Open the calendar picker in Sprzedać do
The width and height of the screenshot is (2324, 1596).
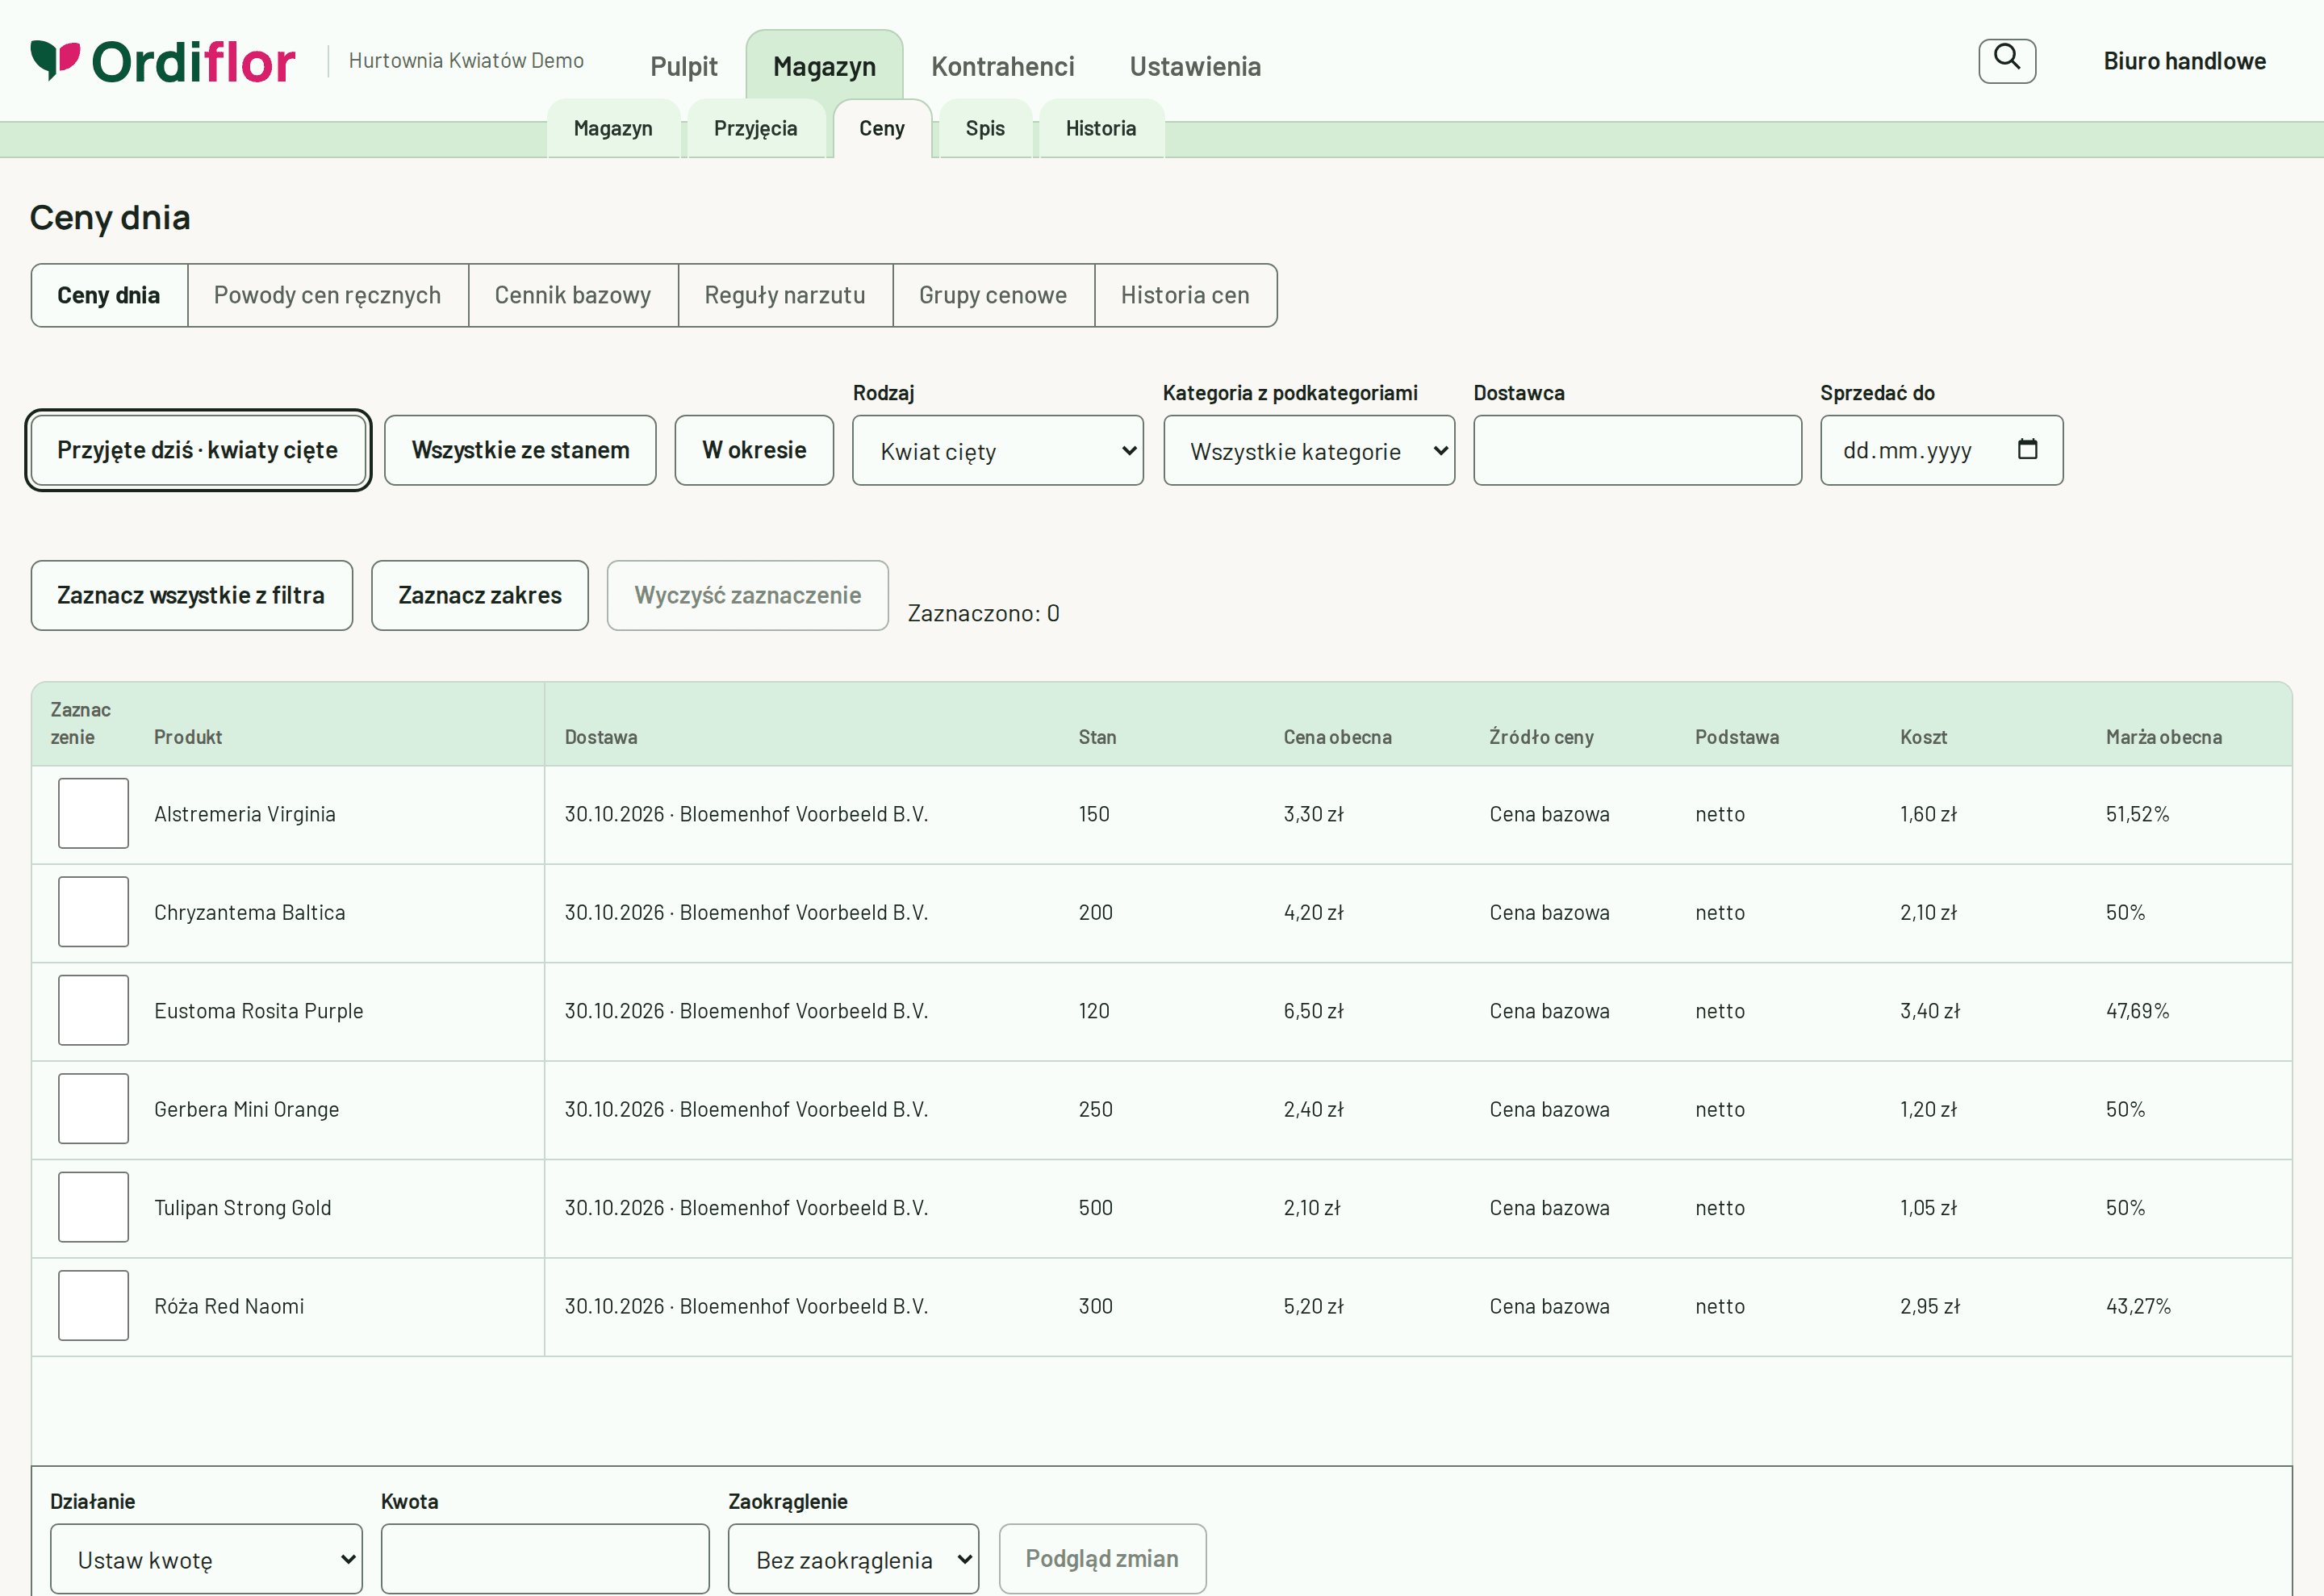click(x=2027, y=450)
